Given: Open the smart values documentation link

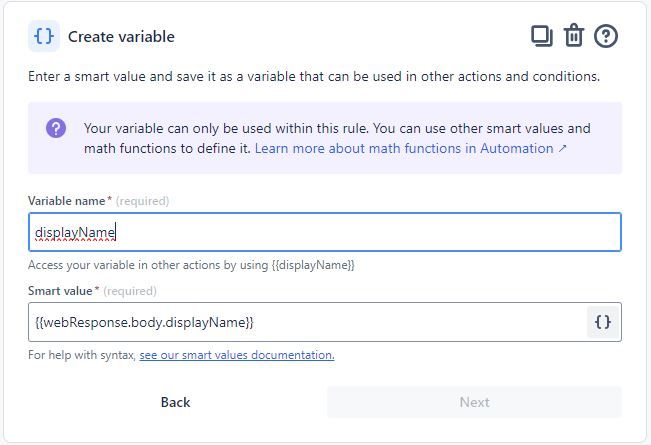Looking at the screenshot, I should coord(237,355).
